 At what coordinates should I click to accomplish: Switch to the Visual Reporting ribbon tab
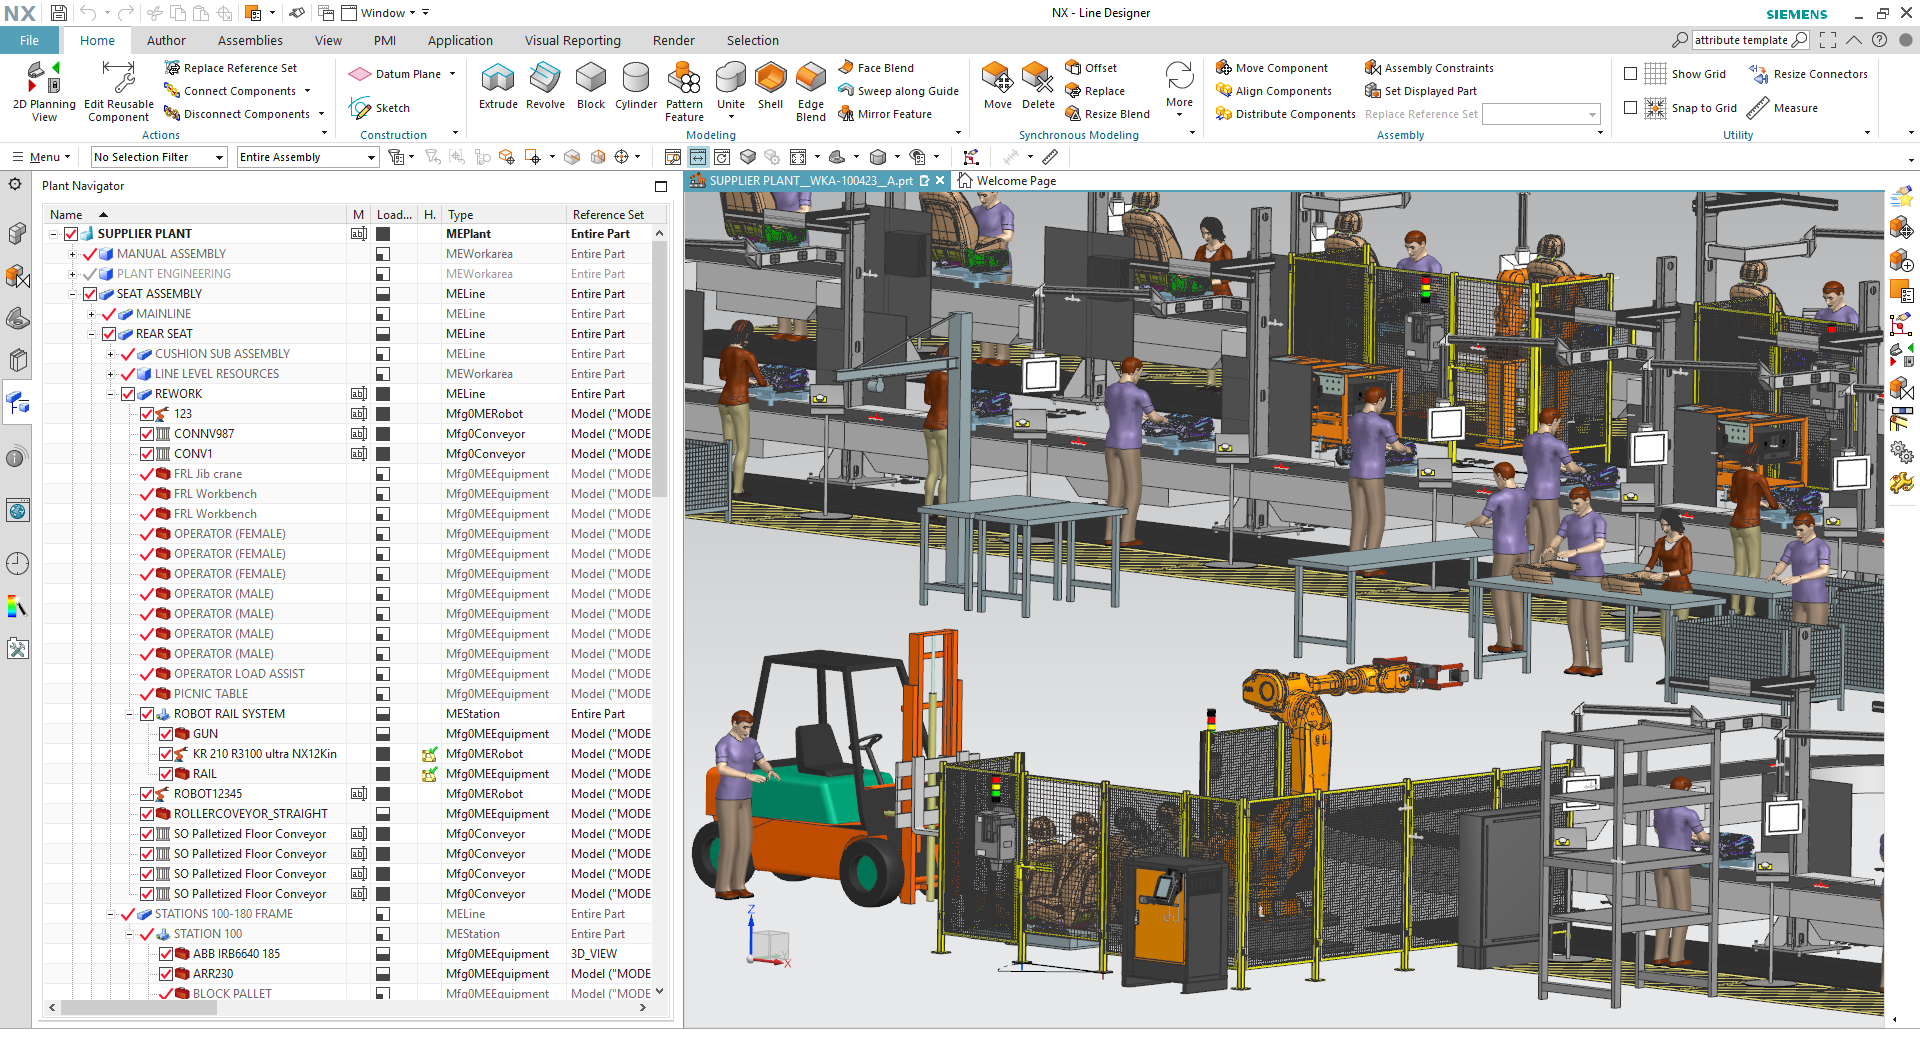tap(573, 40)
